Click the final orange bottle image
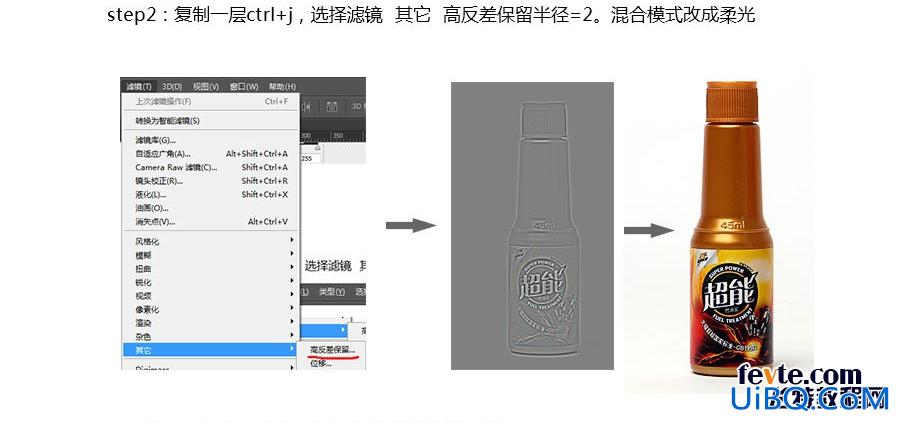 coord(730,230)
